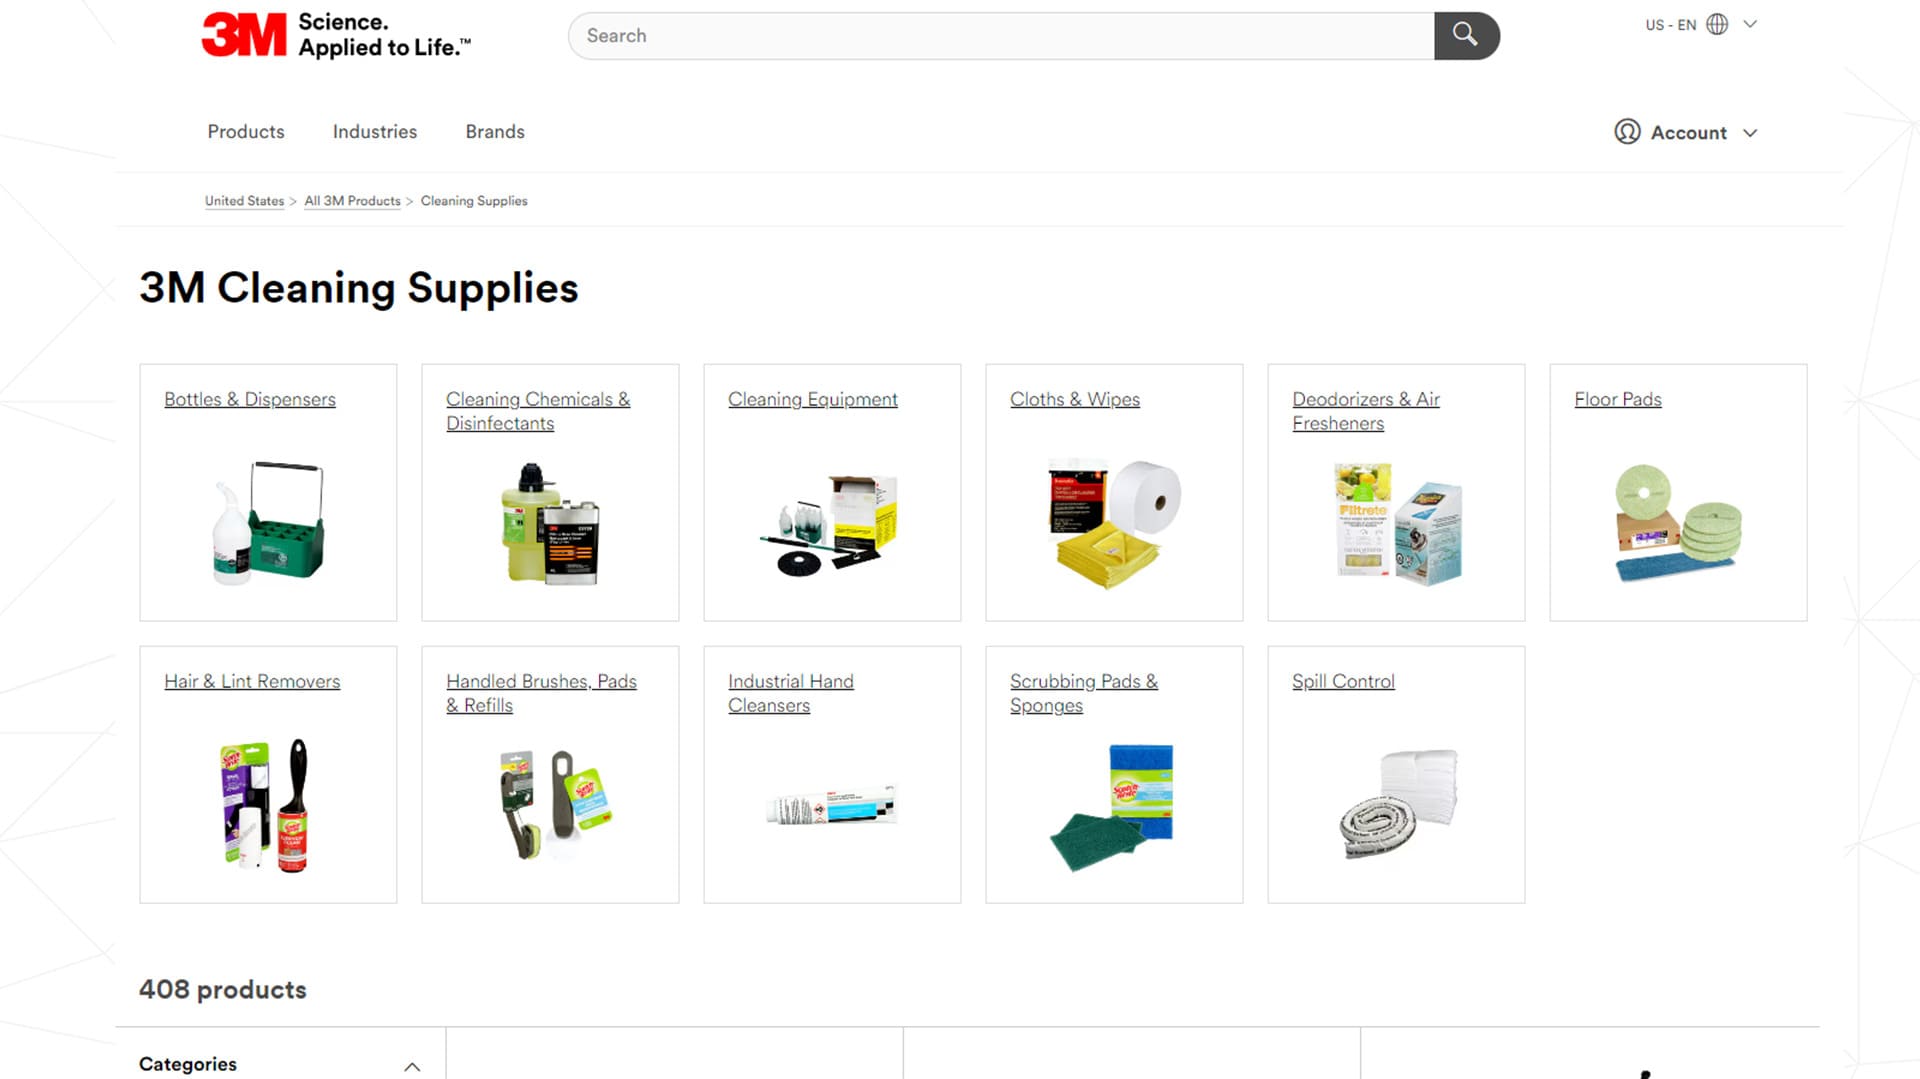Expand the Account dropdown chevron
This screenshot has height=1079, width=1920.
tap(1750, 133)
